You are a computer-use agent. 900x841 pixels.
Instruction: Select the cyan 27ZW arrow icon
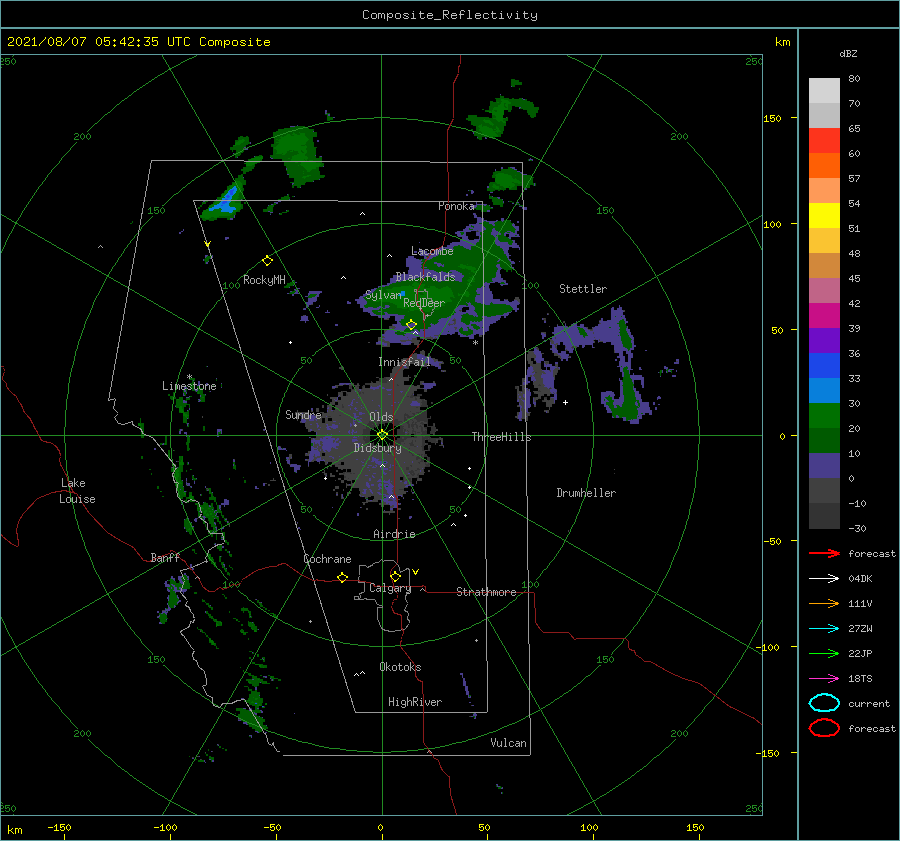pos(824,629)
